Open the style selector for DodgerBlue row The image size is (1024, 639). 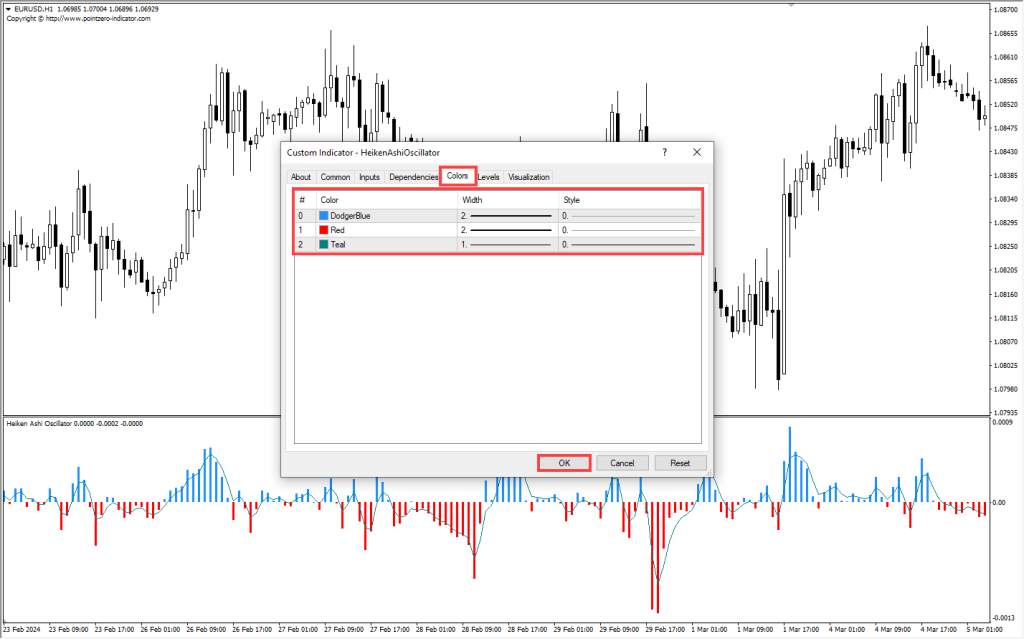[630, 216]
